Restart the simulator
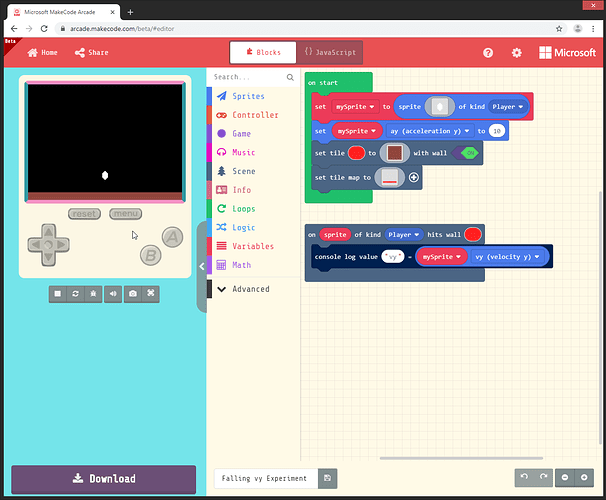606x500 pixels. [75, 294]
